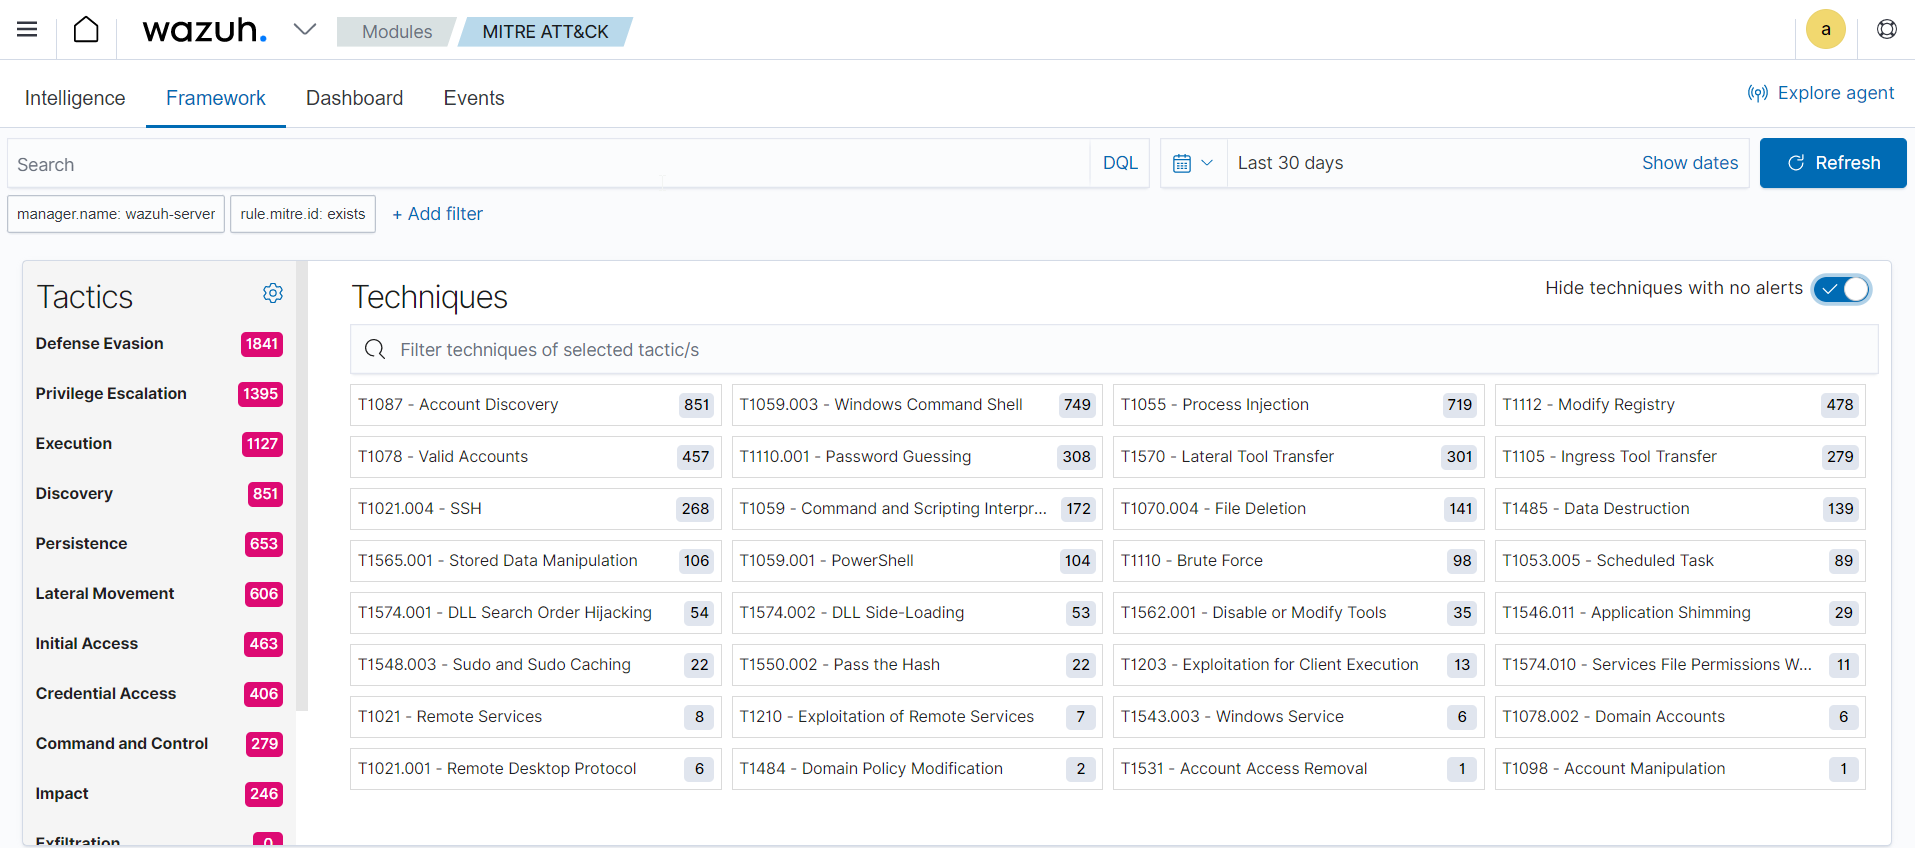Select the Command and Control tactic

click(159, 744)
